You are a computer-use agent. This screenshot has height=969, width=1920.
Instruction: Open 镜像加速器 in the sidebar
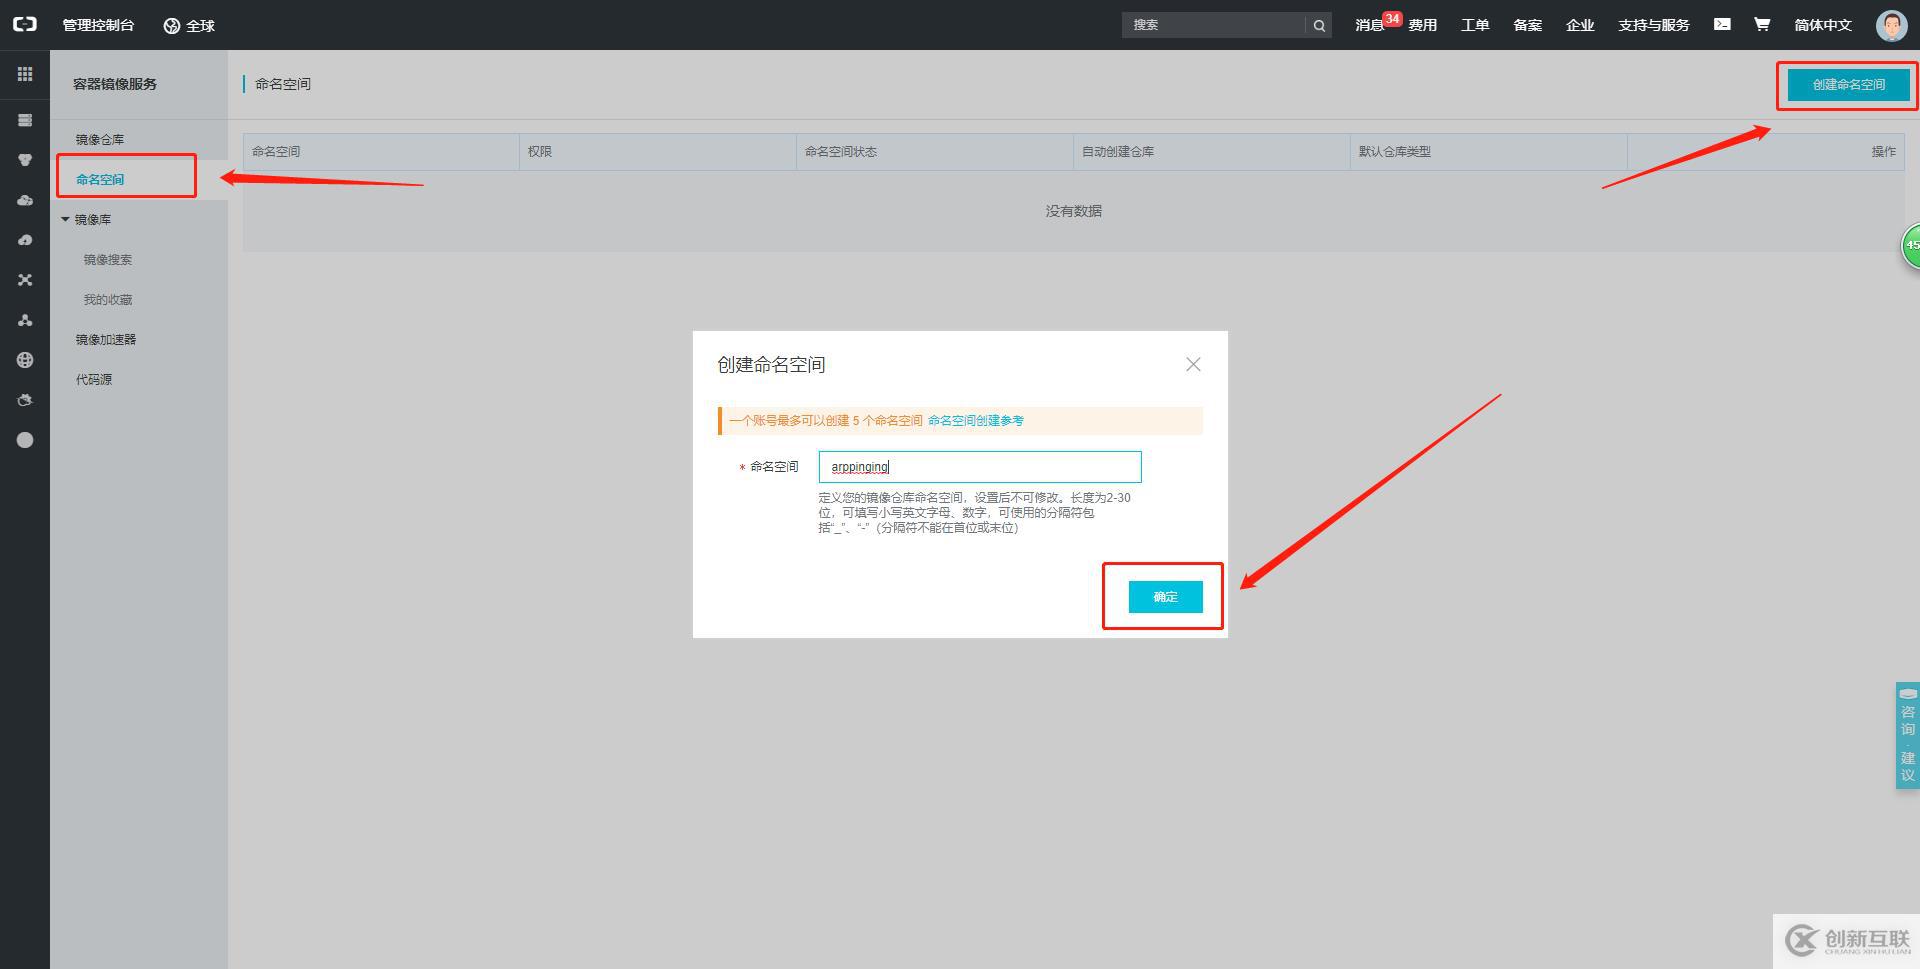click(106, 340)
